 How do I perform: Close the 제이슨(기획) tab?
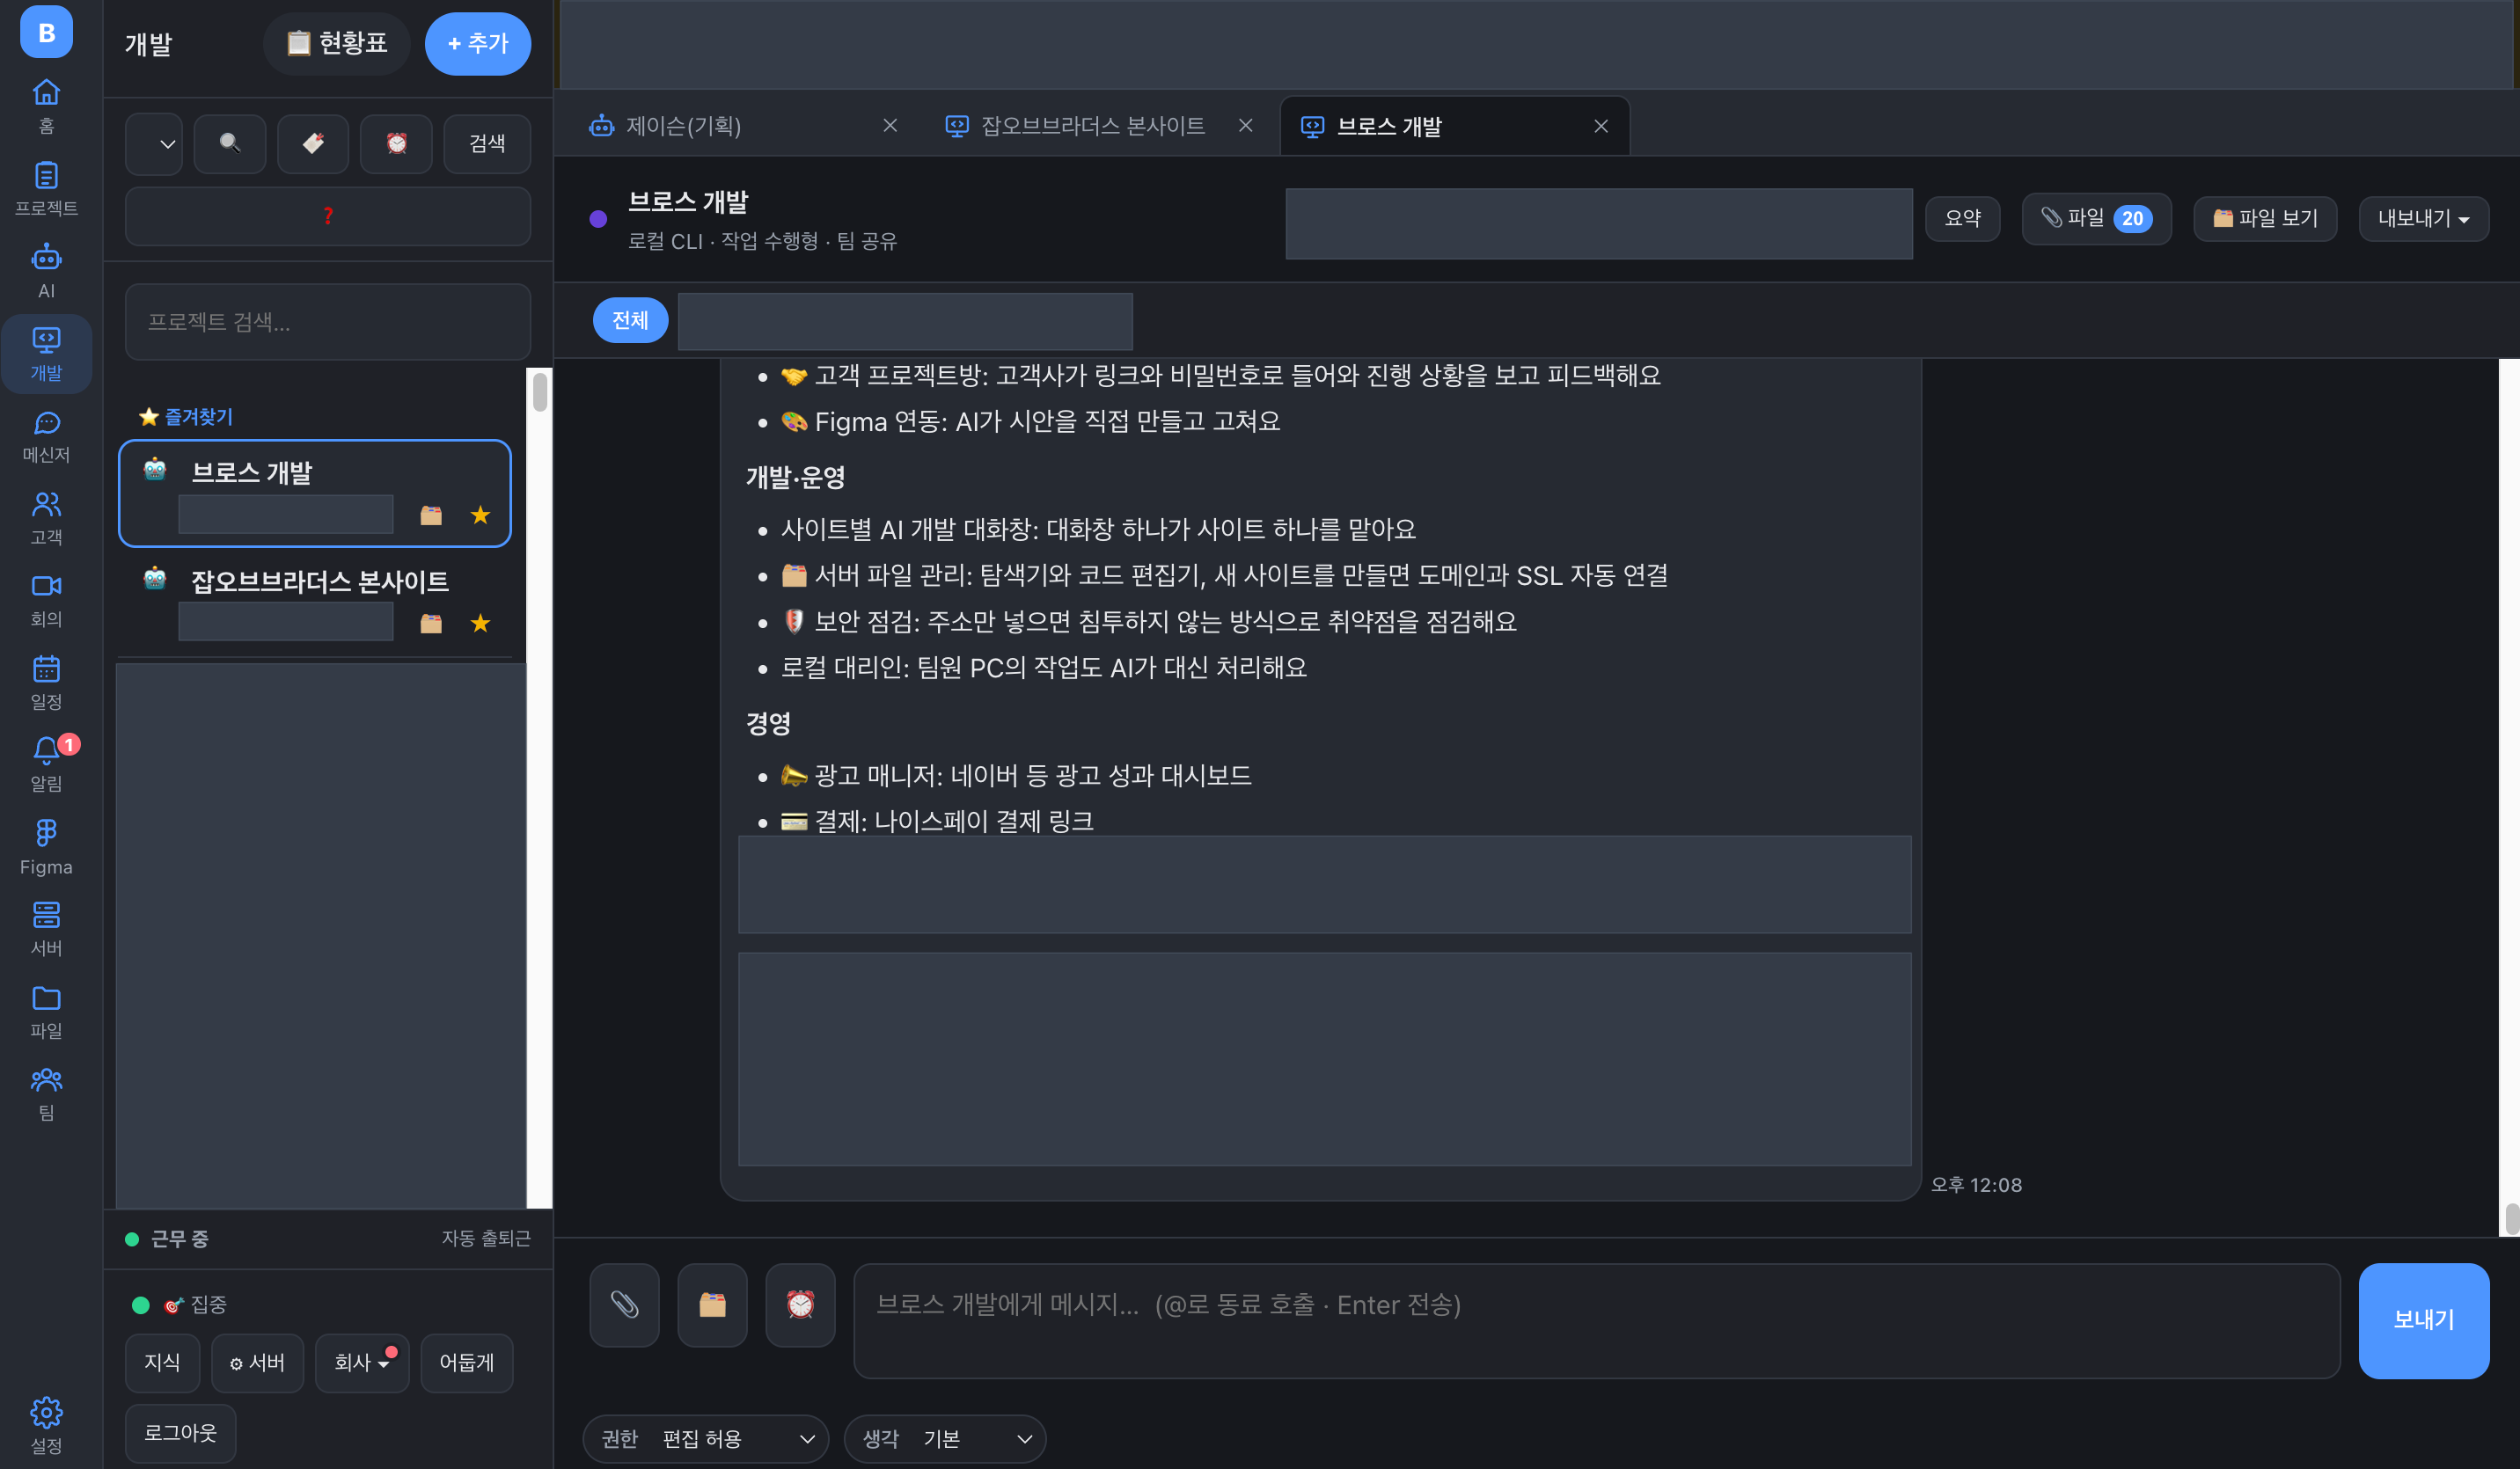click(890, 125)
